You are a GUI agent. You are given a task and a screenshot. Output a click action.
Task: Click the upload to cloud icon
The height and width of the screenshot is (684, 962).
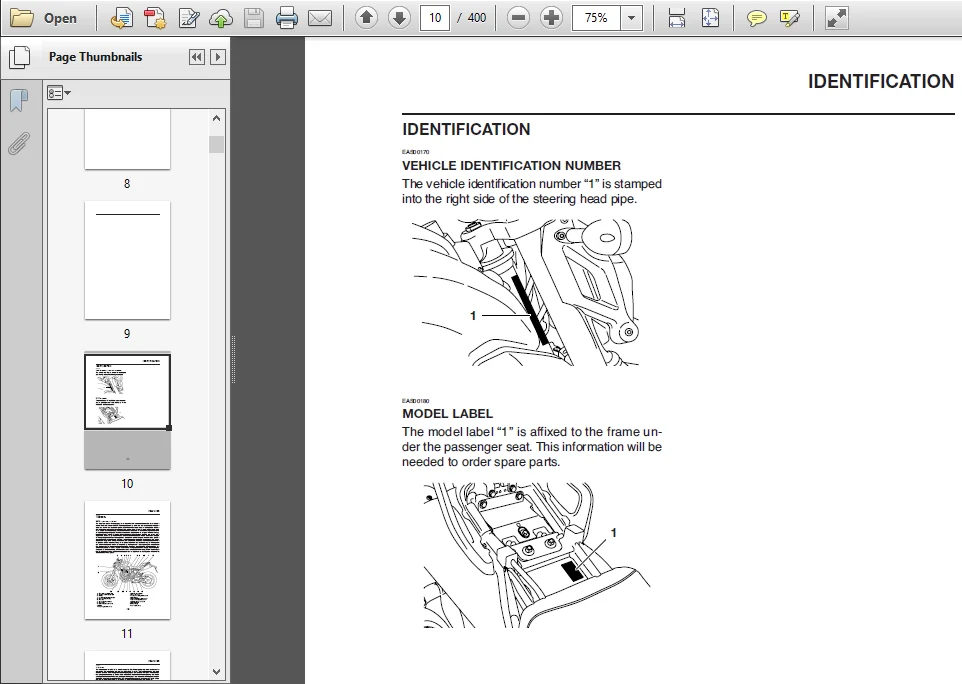tap(221, 18)
